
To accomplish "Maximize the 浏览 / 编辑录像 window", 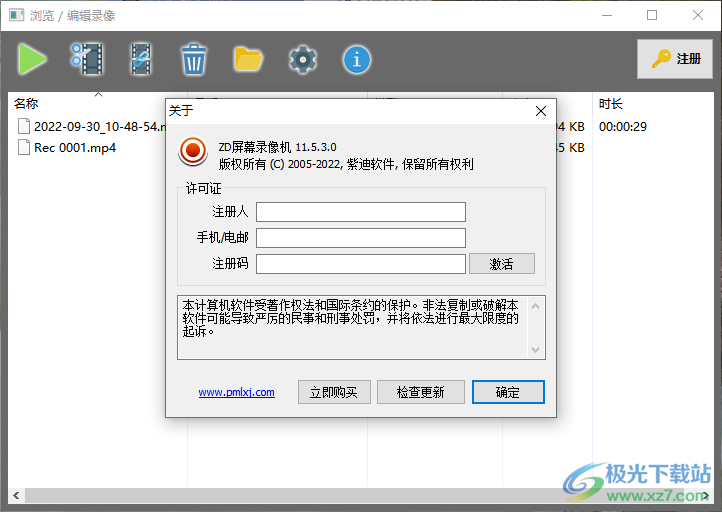I will point(652,15).
